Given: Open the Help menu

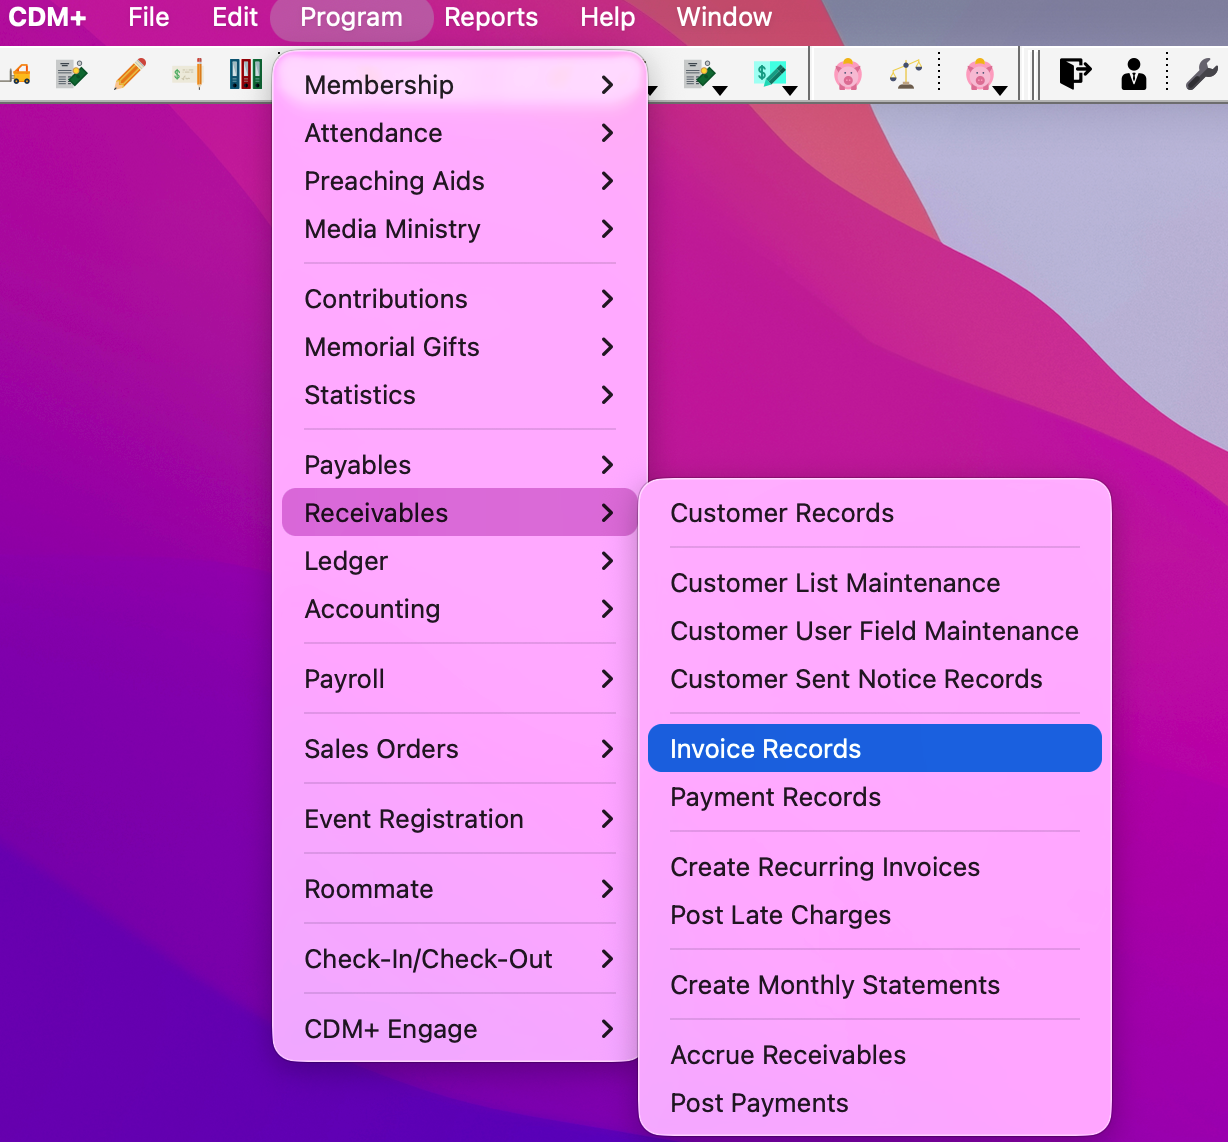Looking at the screenshot, I should [x=607, y=18].
